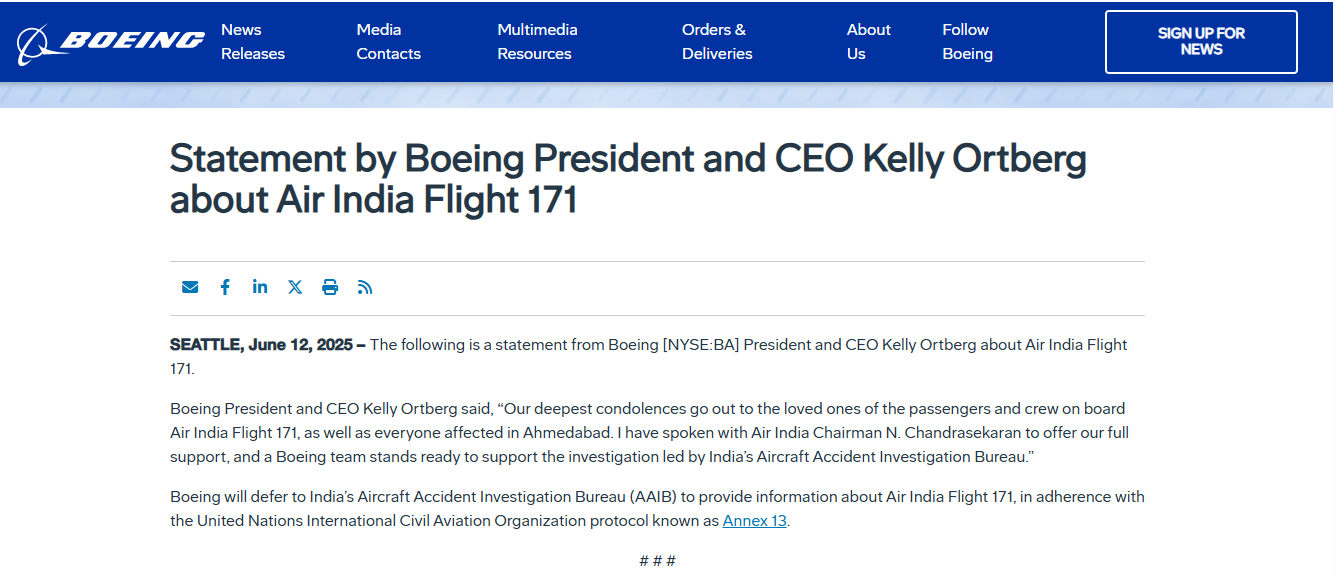Share the statement on LinkedIn
This screenshot has height=577, width=1335.
pos(260,287)
